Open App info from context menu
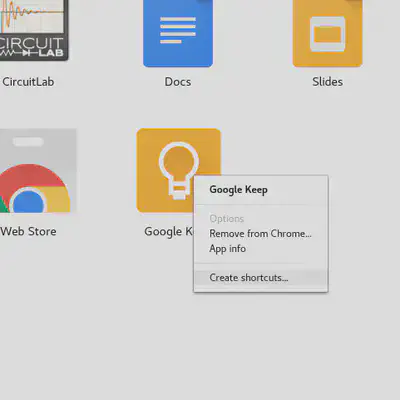 [261, 249]
